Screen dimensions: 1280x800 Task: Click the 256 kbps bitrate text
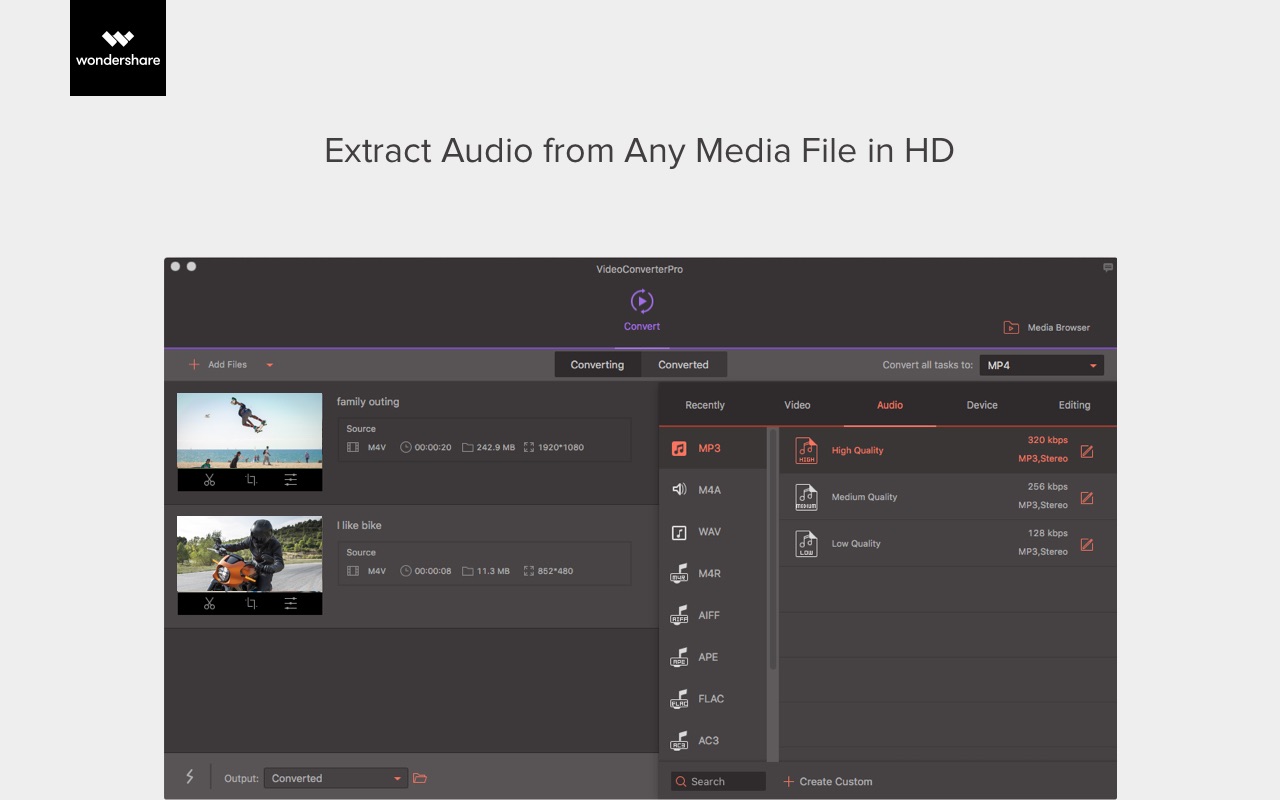[1047, 487]
